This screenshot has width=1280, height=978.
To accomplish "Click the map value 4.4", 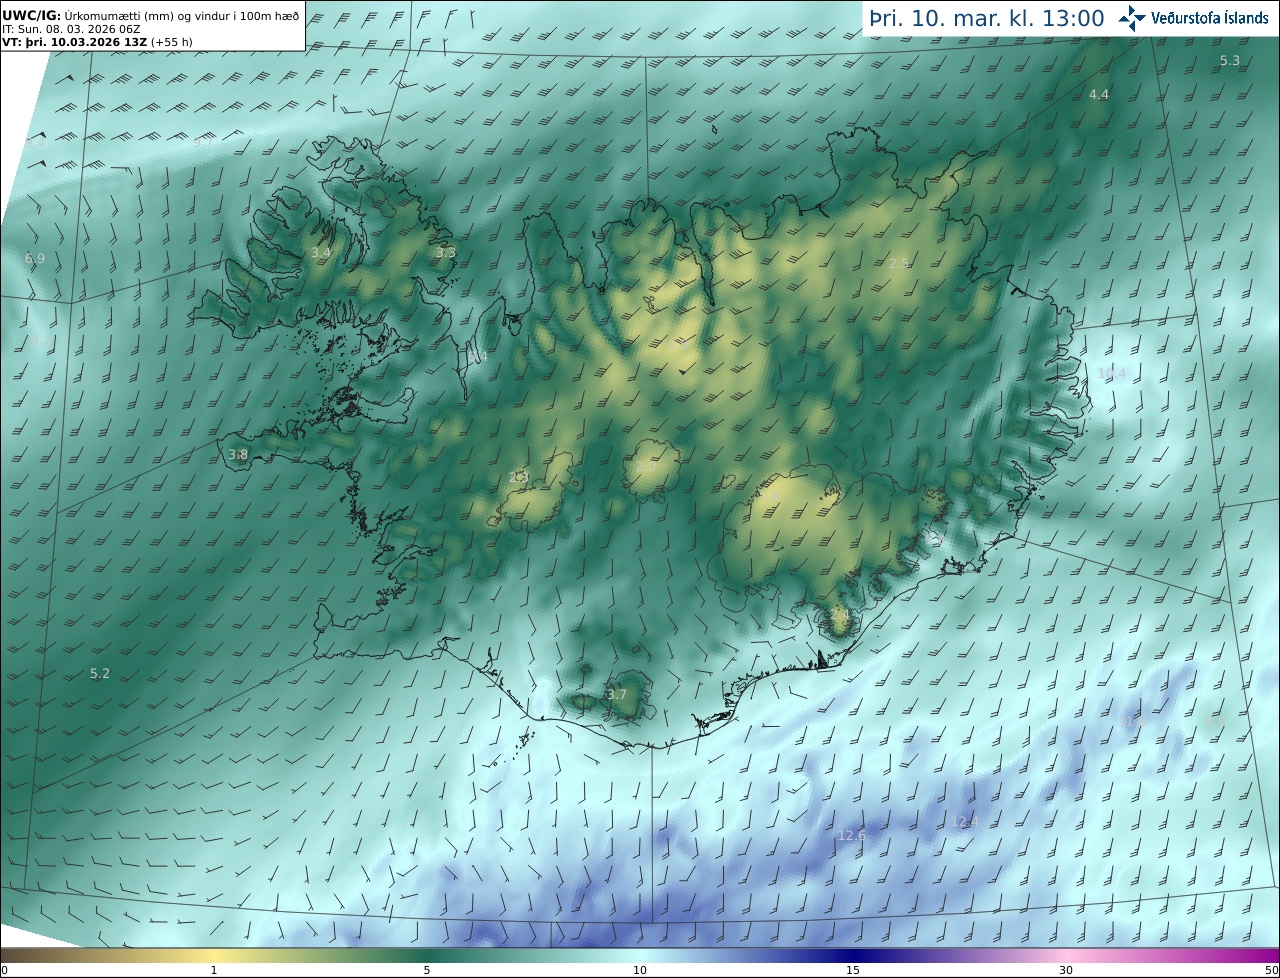I will click(x=1099, y=95).
